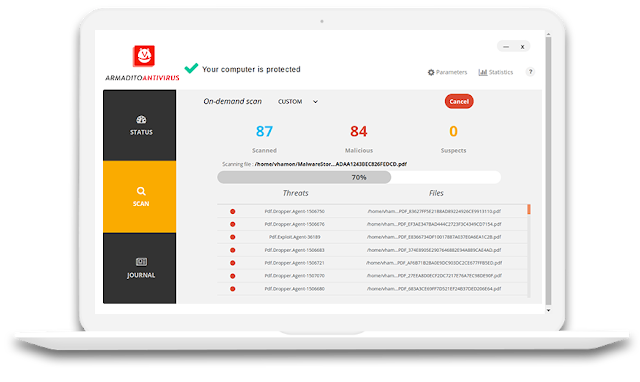This screenshot has width=640, height=382.
Task: Select threat name Pdf.Dropper.Agent-1506683
Action: (x=294, y=250)
